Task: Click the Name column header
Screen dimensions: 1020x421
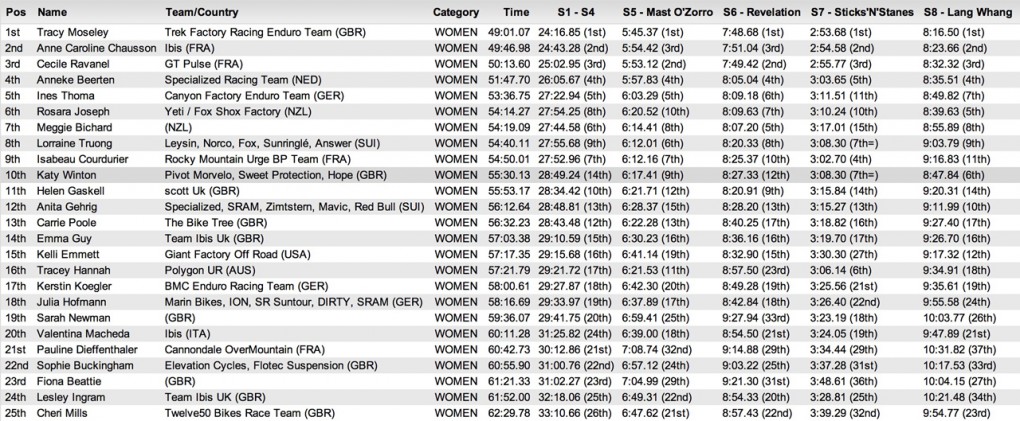Action: (x=51, y=13)
